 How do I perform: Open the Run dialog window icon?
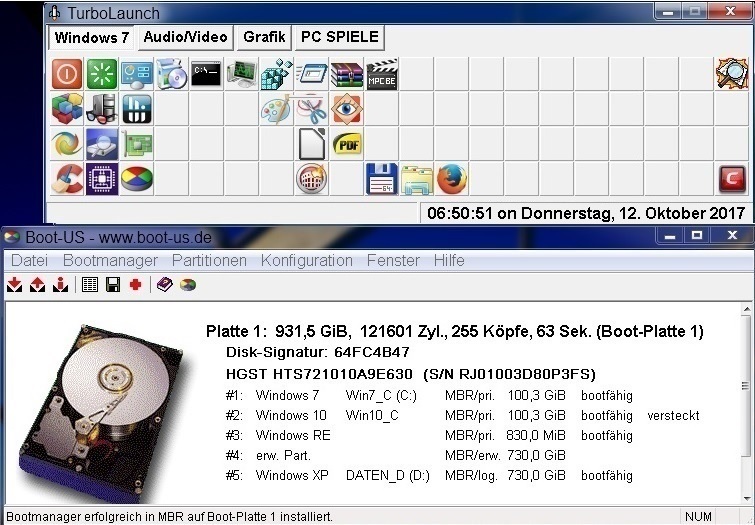coord(312,74)
